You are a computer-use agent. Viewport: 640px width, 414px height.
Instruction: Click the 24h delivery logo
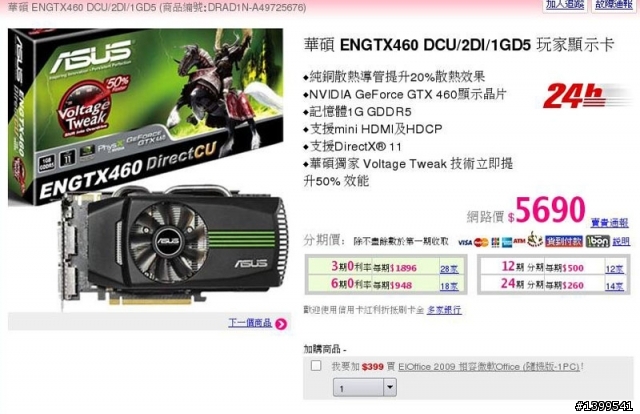pos(586,96)
